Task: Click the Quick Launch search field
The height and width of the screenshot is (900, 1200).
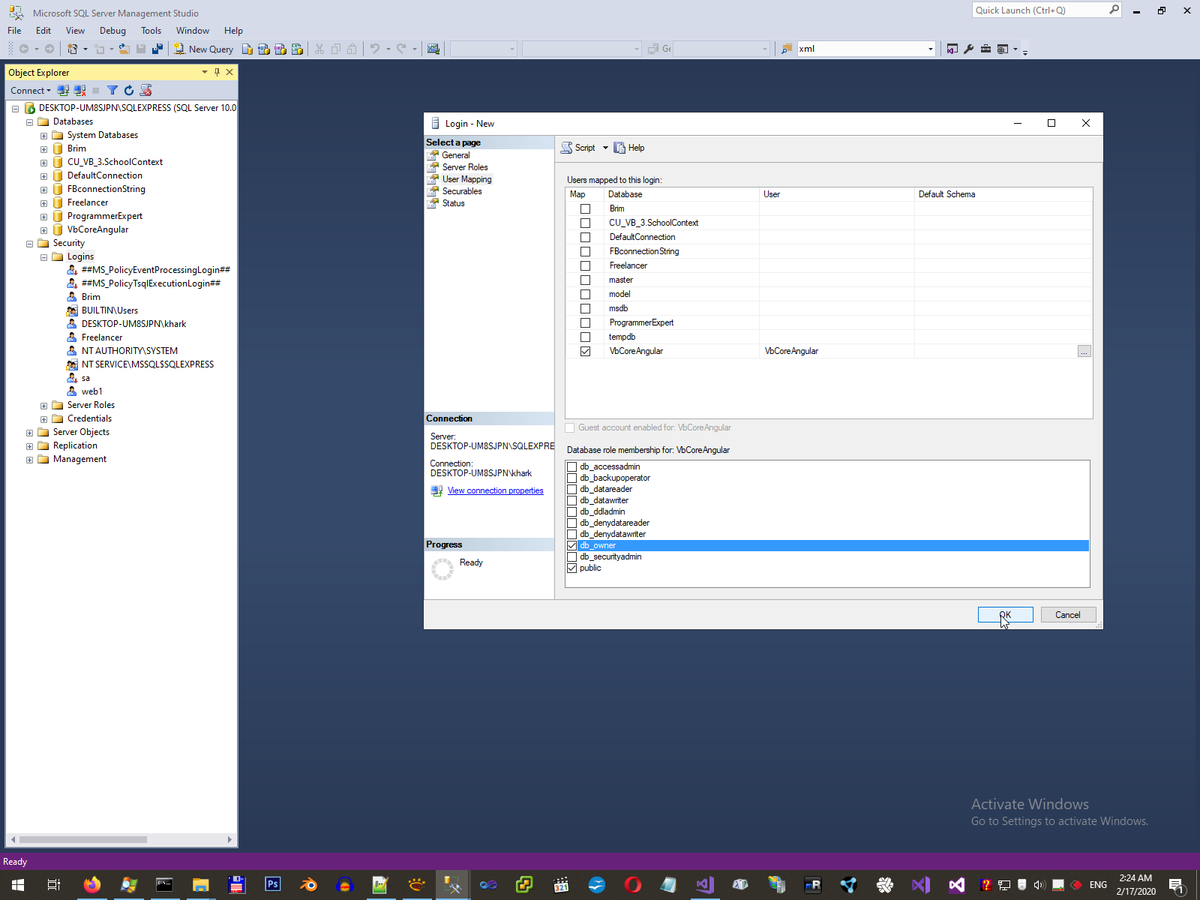Action: pos(1047,10)
